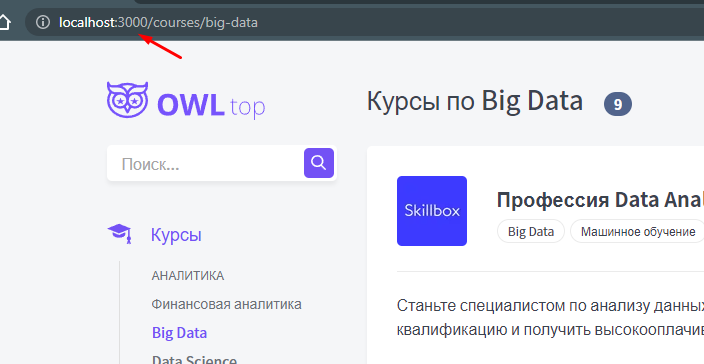Open the Профессия Data Analyst course title
The width and height of the screenshot is (704, 364).
pyautogui.click(x=600, y=200)
